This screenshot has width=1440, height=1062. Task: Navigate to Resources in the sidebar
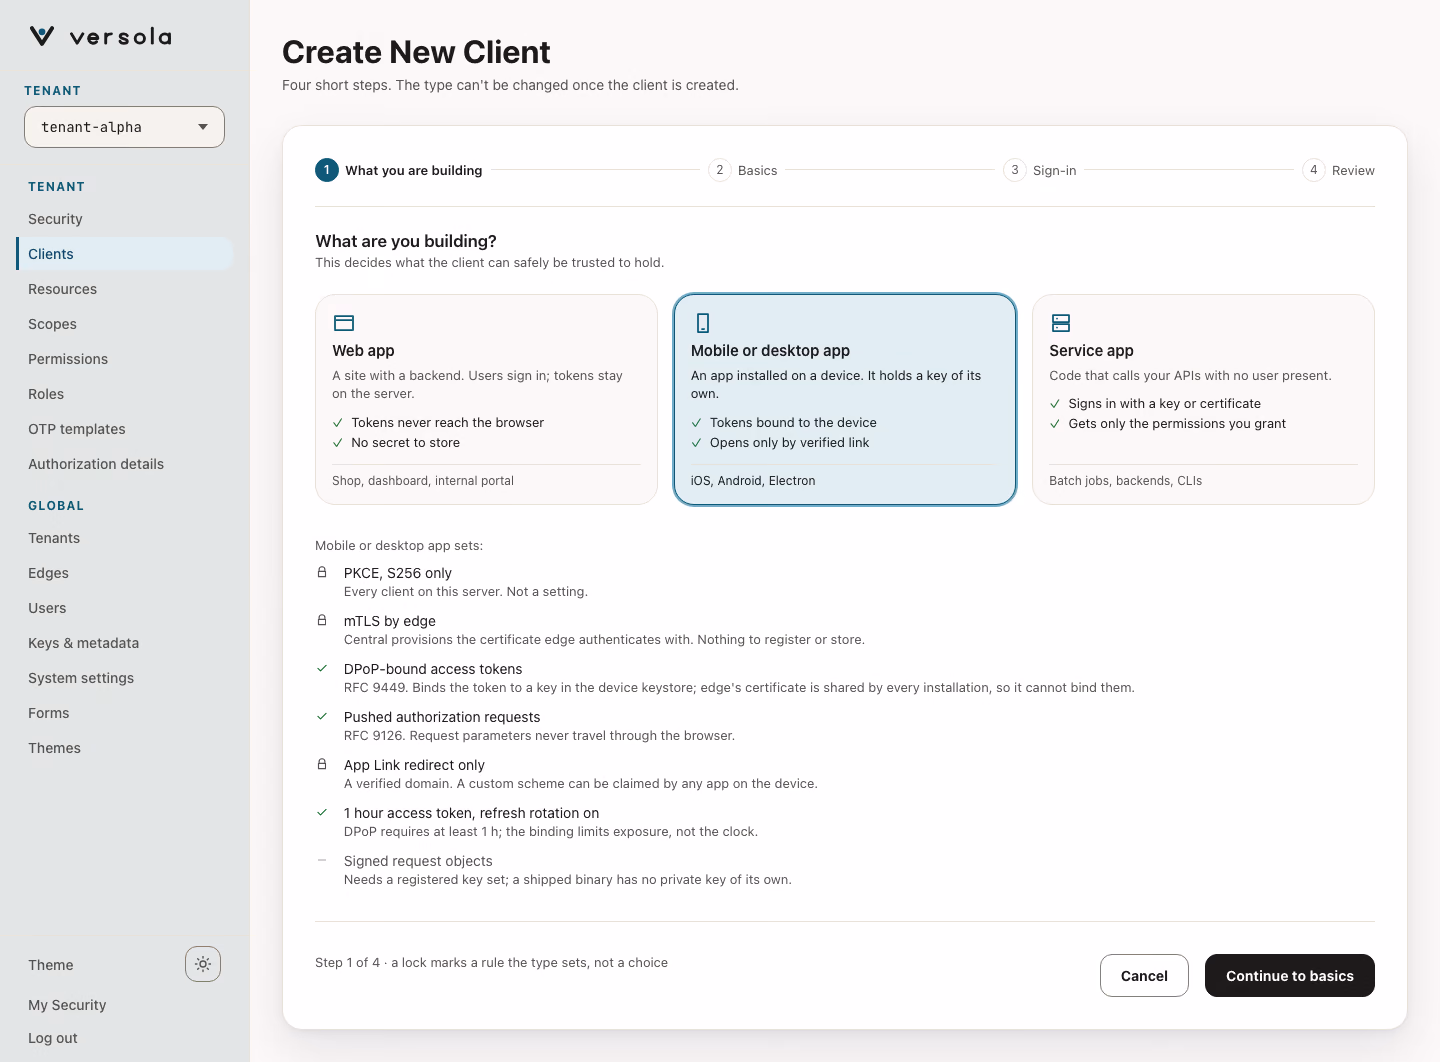pyautogui.click(x=124, y=289)
